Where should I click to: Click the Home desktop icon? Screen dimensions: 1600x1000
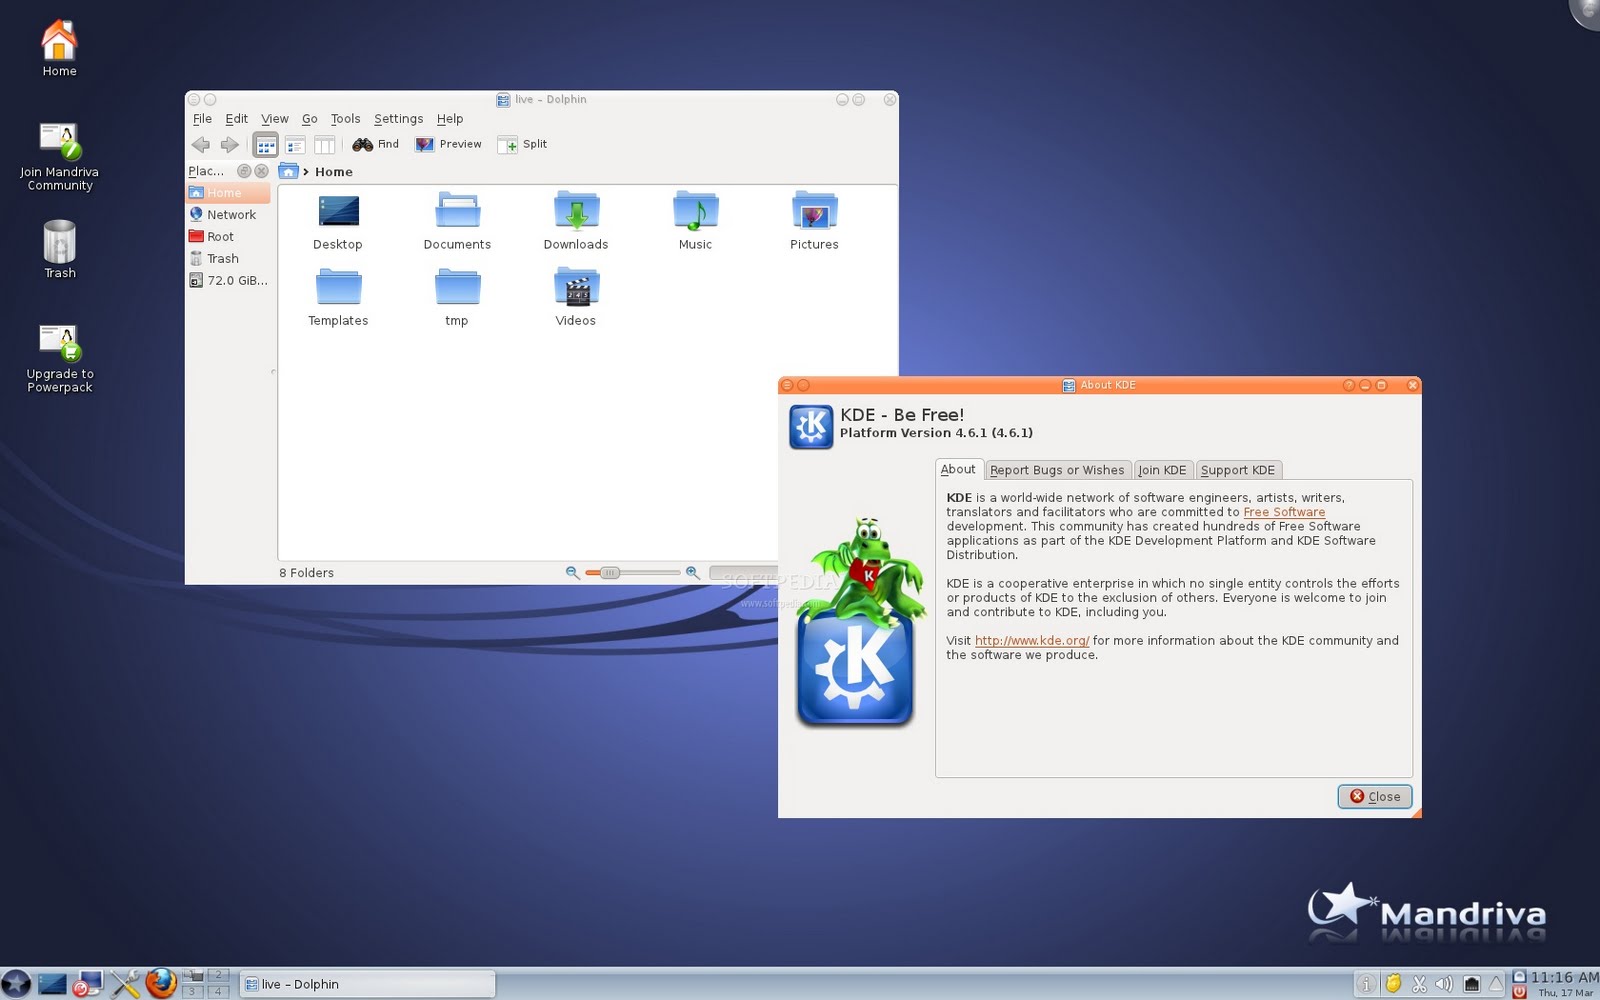(59, 49)
